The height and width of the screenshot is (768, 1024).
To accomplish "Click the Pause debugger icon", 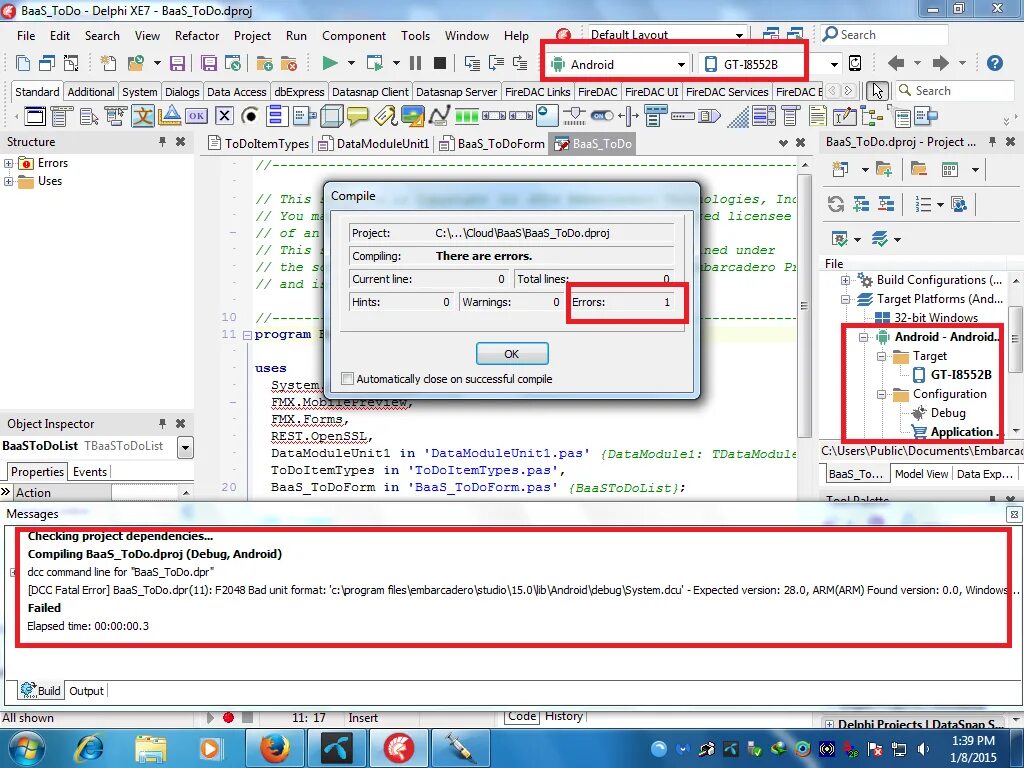I will coord(415,63).
